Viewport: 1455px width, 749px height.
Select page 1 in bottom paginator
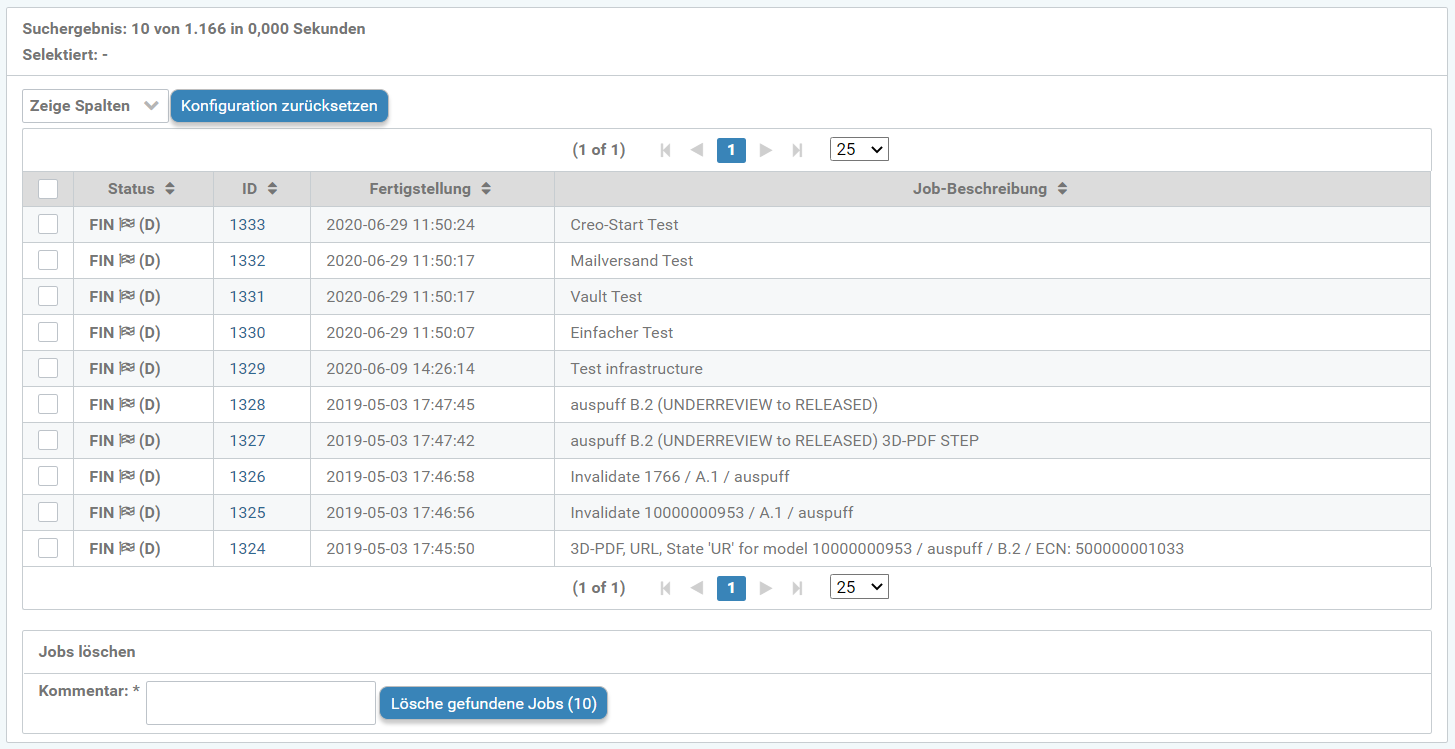(731, 588)
